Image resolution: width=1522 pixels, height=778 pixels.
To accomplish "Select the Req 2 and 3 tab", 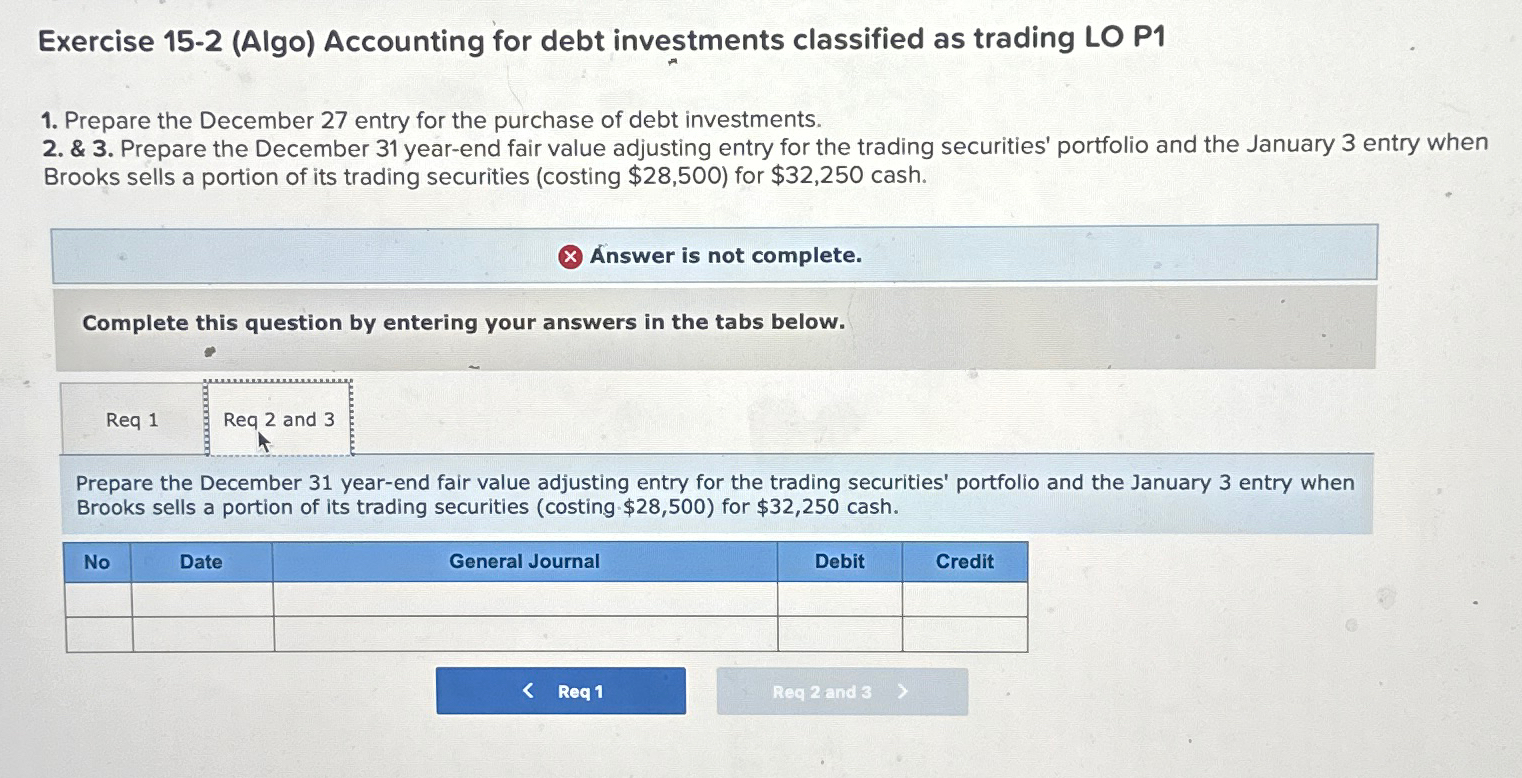I will click(278, 420).
